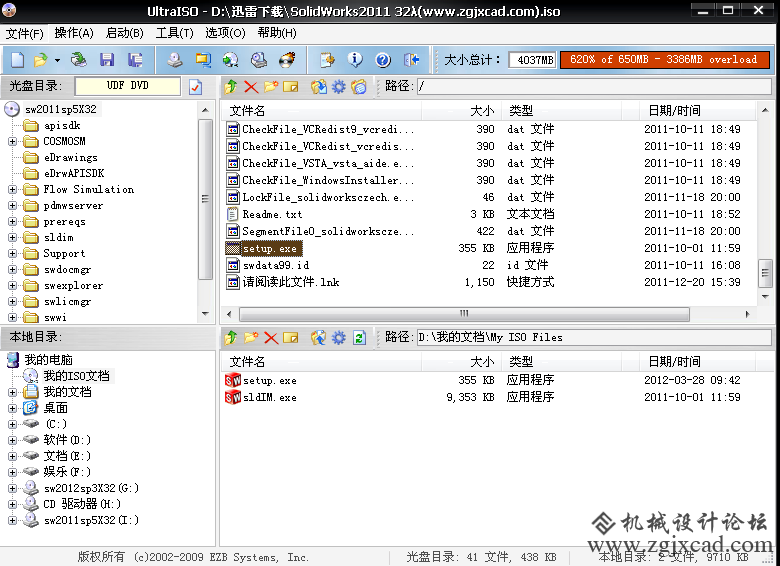Image resolution: width=780 pixels, height=566 pixels.
Task: Expand the COSMOSM folder node
Action: click(12, 142)
